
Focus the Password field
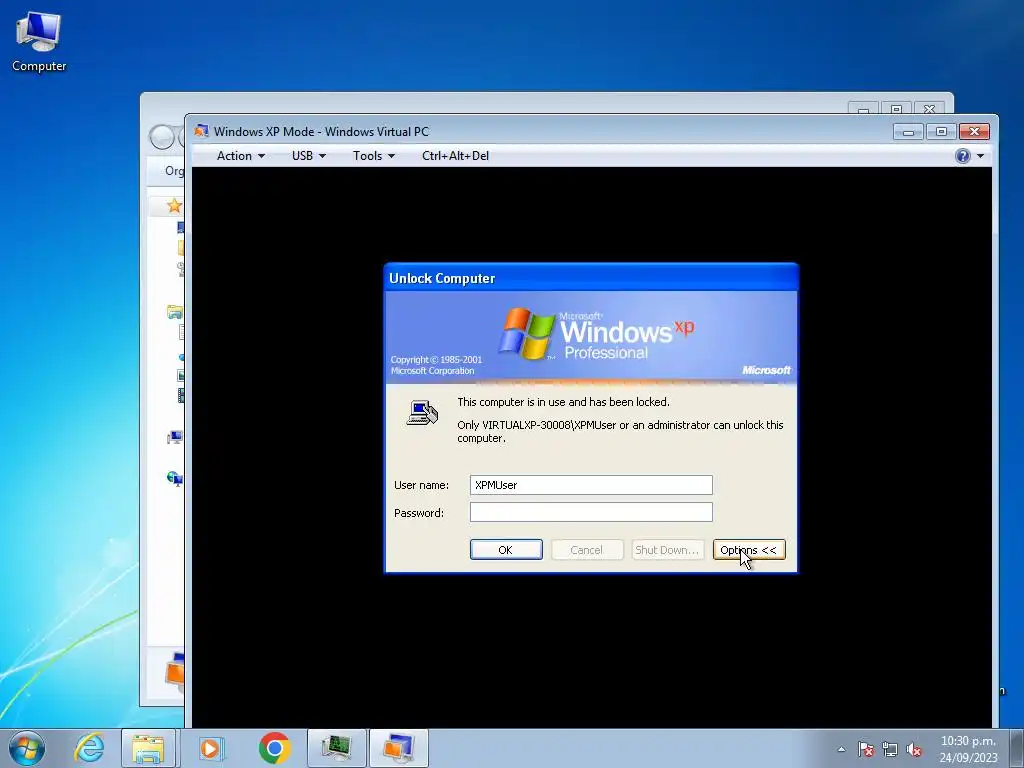point(591,512)
